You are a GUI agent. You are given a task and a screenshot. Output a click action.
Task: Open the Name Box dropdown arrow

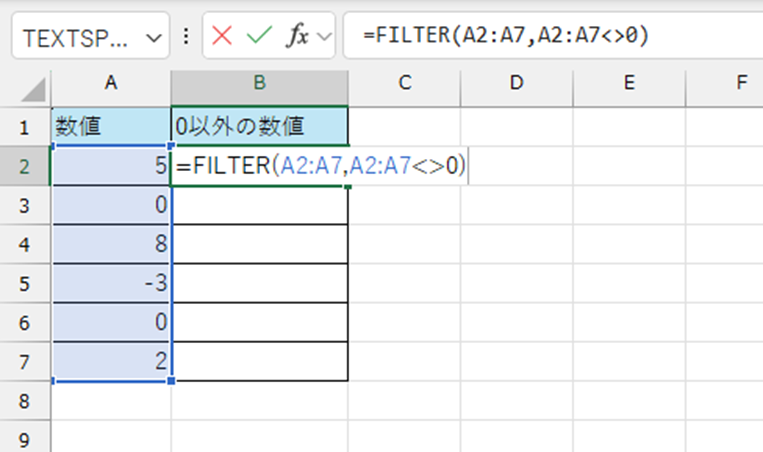click(152, 38)
